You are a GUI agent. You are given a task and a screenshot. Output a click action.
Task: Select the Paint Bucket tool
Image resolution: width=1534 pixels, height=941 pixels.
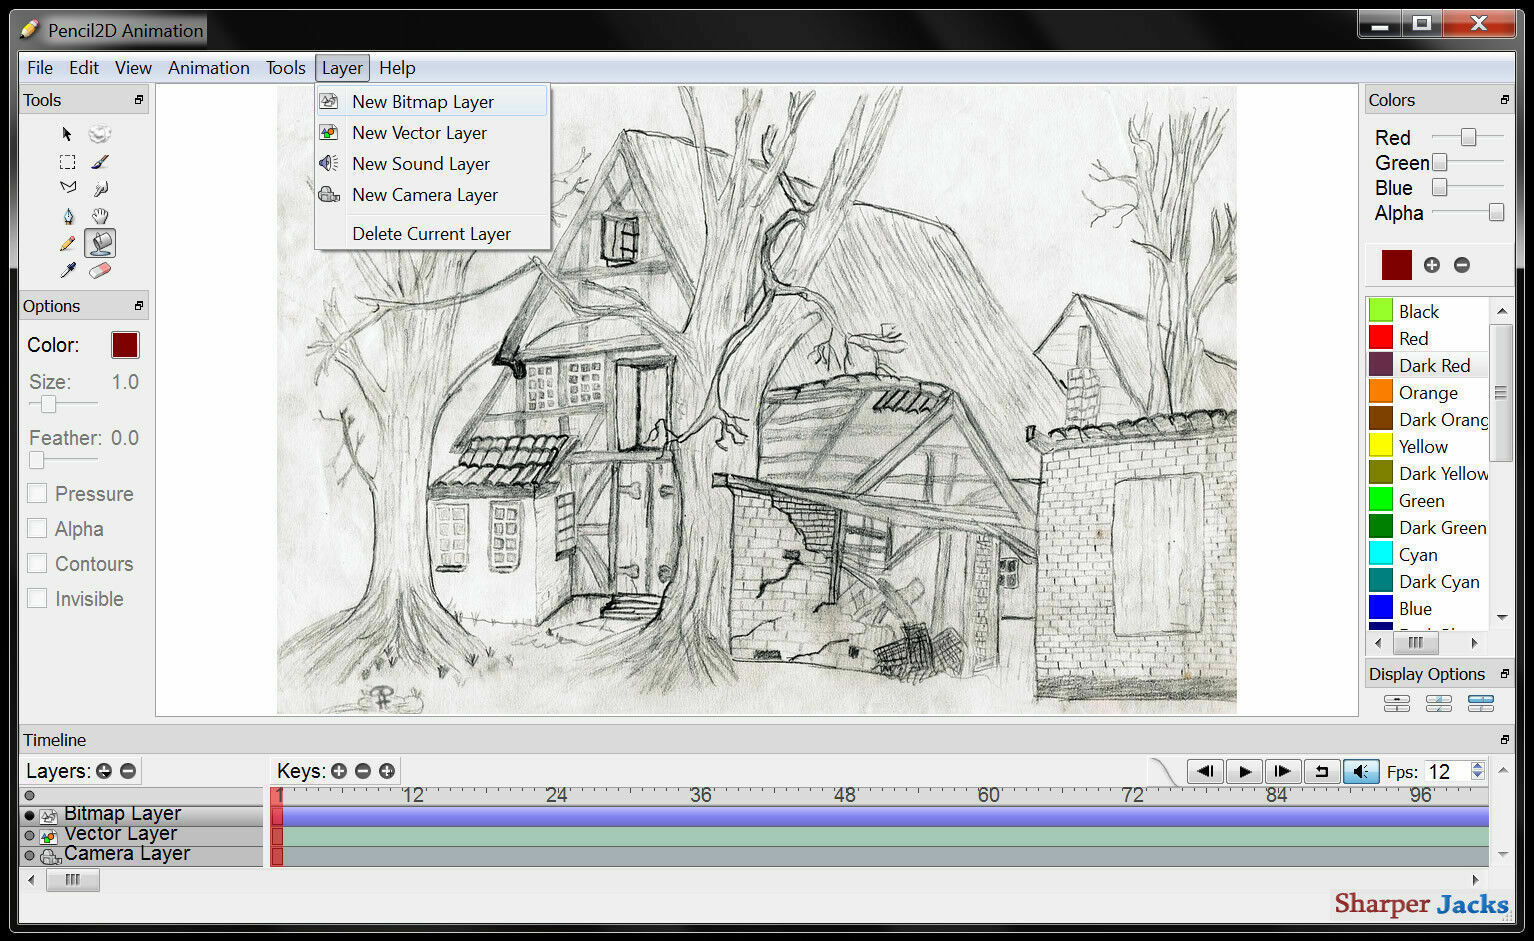tap(100, 243)
